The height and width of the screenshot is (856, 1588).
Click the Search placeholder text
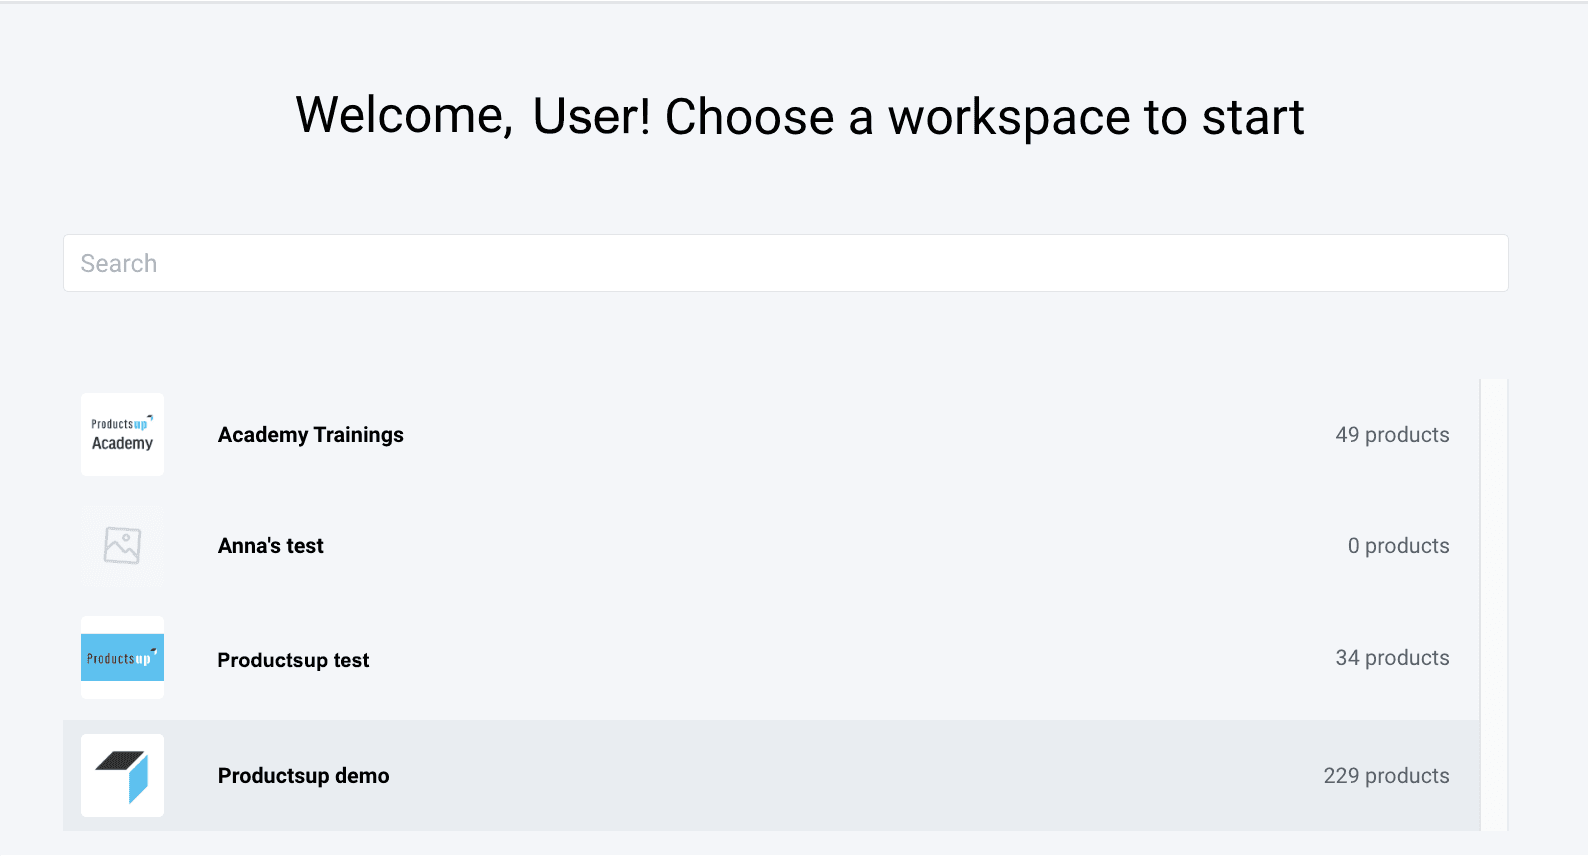tap(119, 263)
